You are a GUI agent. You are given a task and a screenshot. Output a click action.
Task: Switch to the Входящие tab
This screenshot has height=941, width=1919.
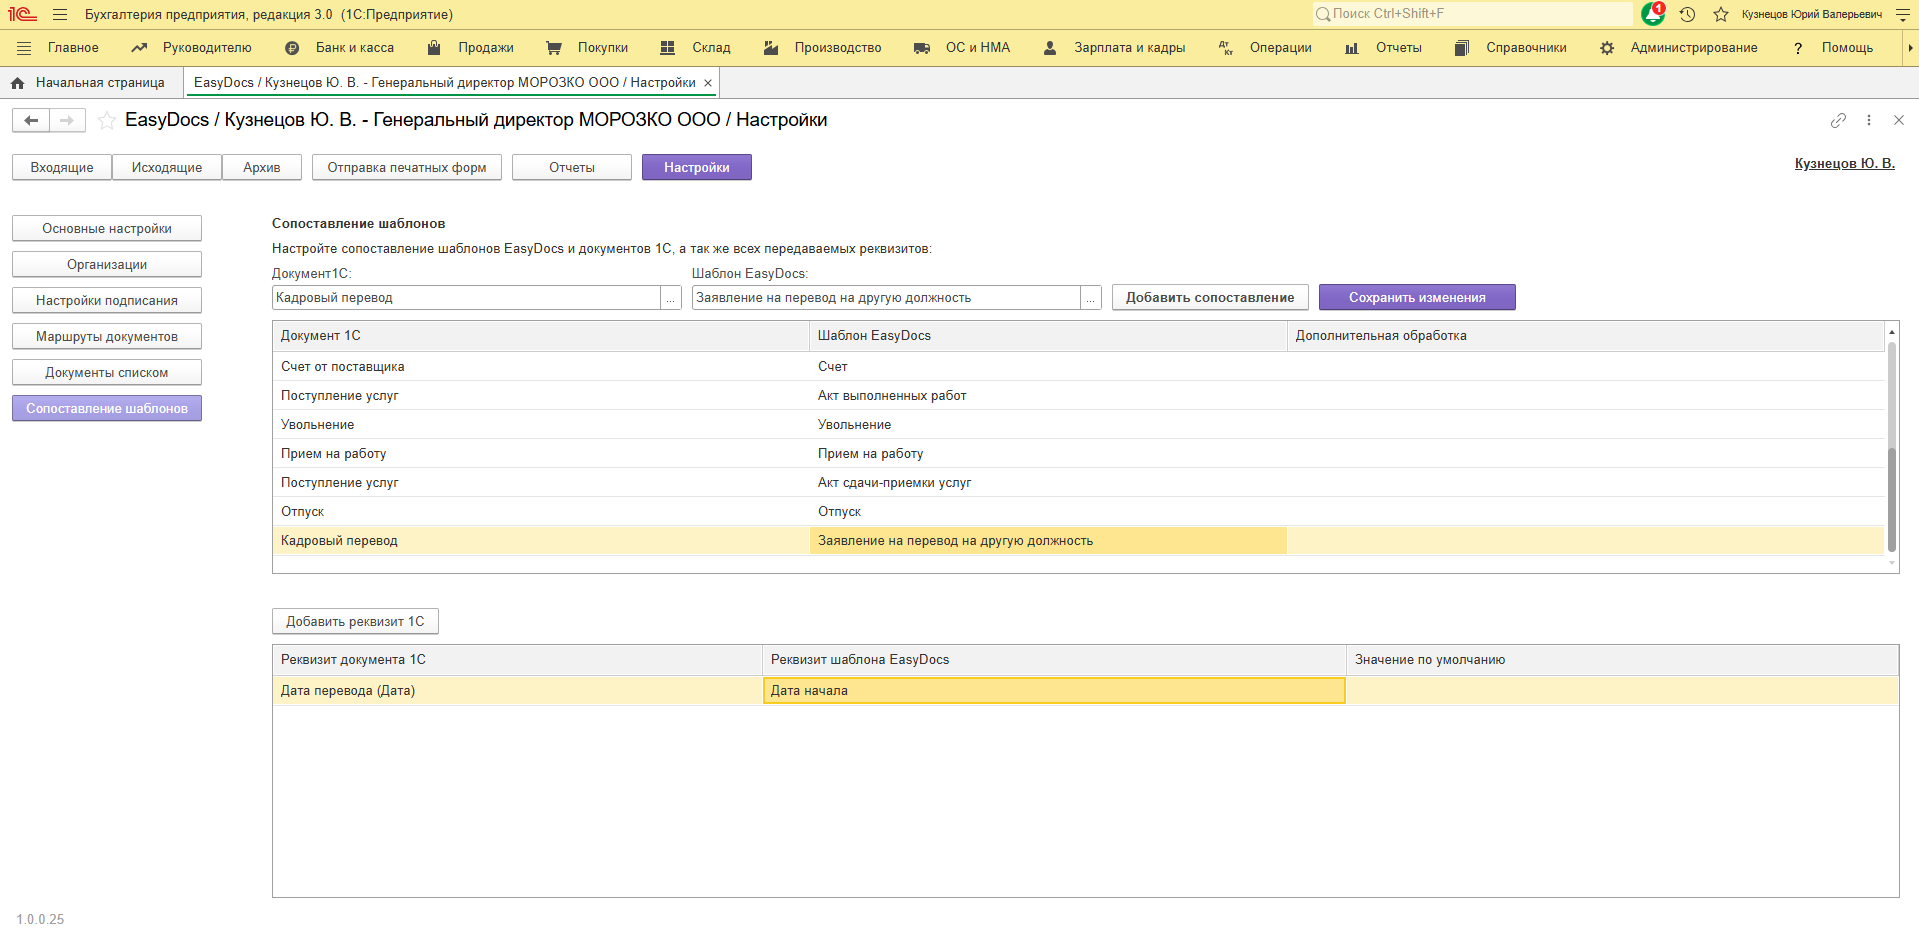(62, 167)
